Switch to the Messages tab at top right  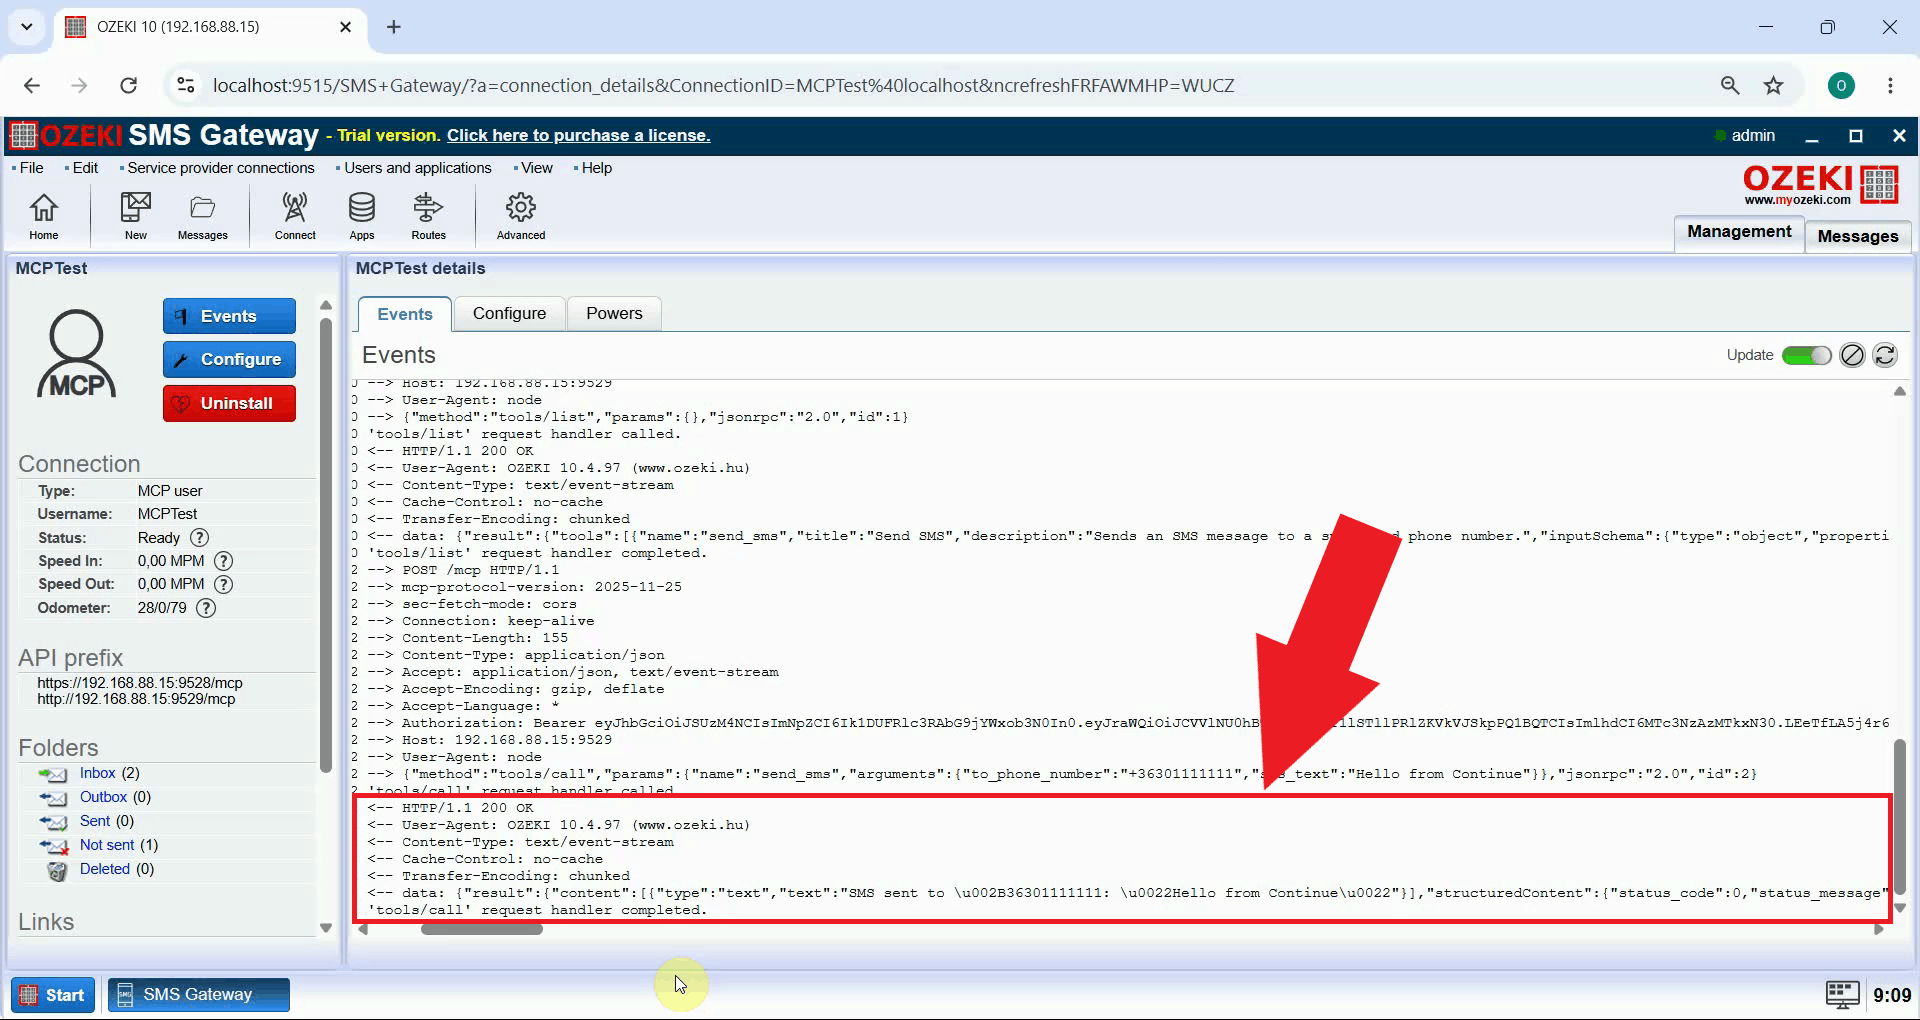1858,236
